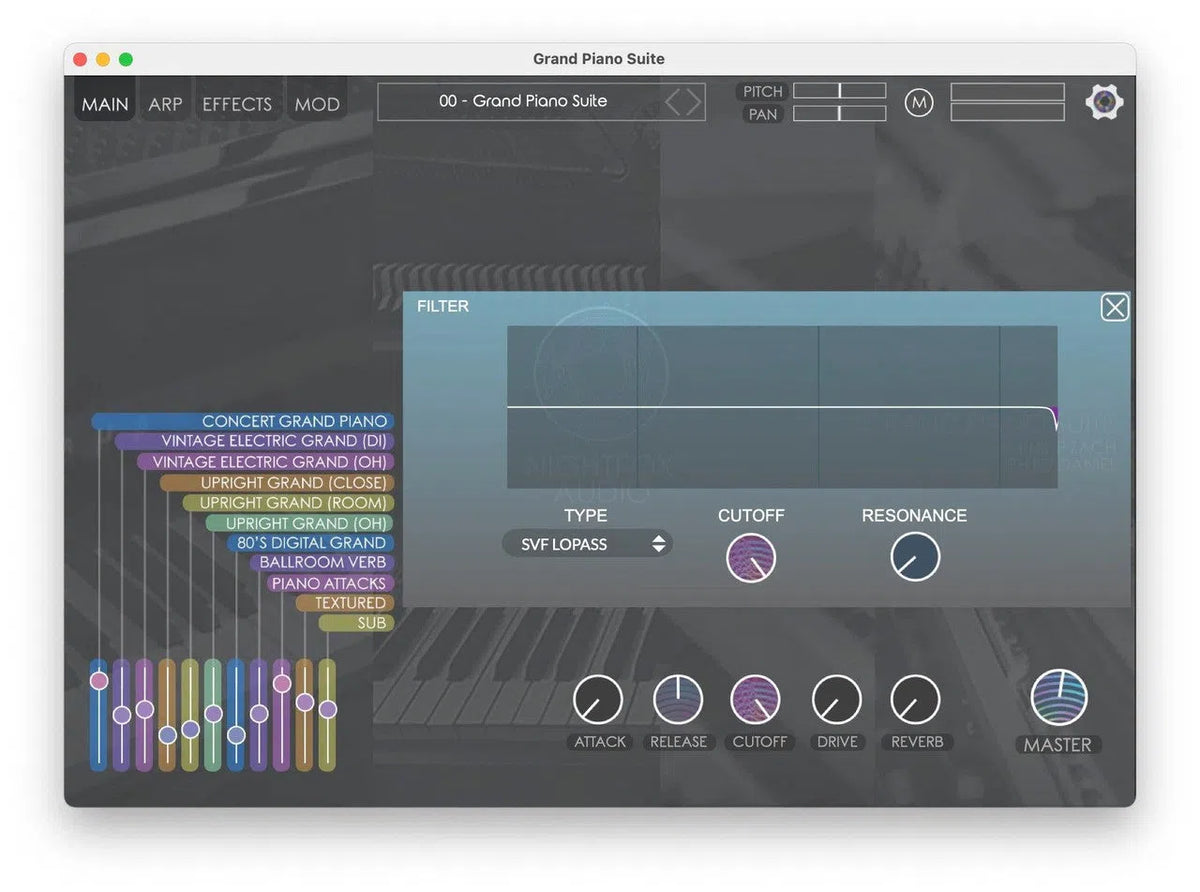Close the FILTER panel

coord(1114,307)
